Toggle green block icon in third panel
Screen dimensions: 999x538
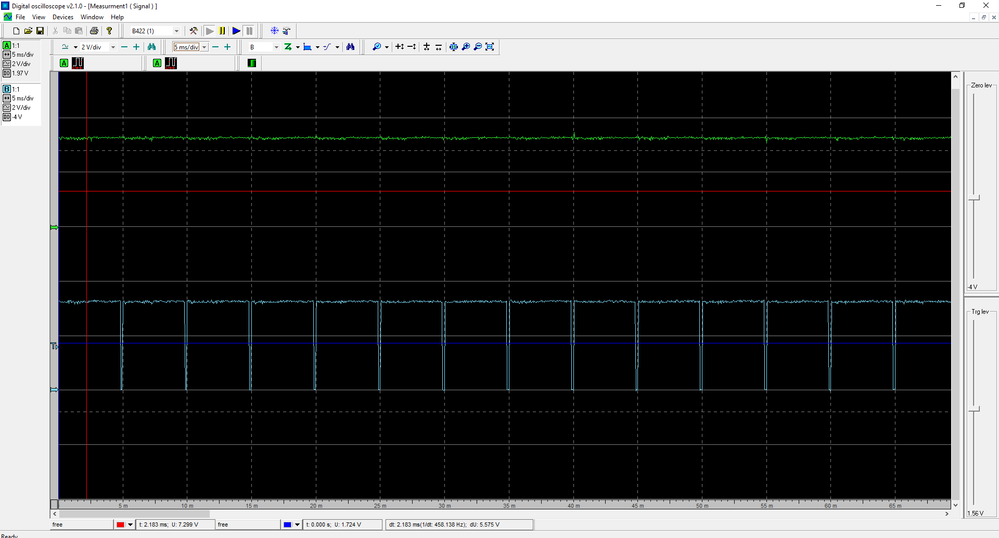pos(252,63)
